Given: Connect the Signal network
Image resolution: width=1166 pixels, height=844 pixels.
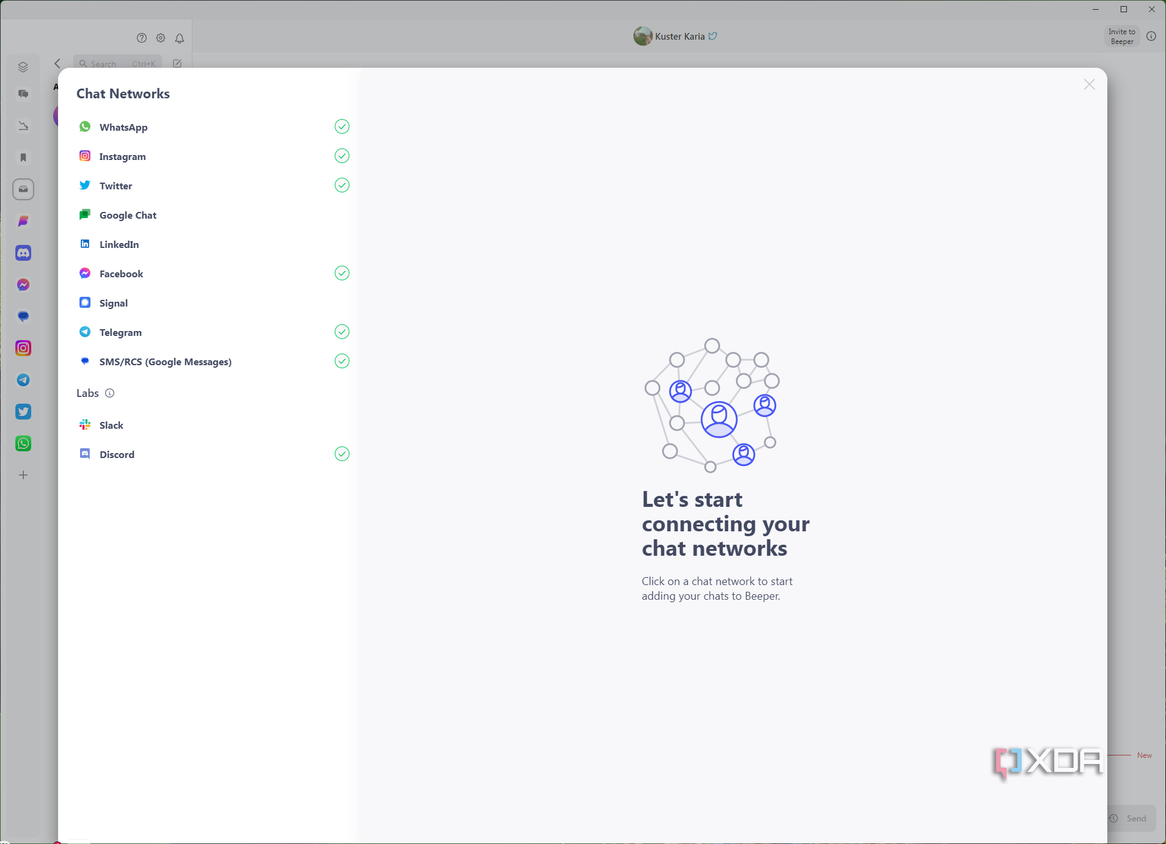Looking at the screenshot, I should [213, 303].
